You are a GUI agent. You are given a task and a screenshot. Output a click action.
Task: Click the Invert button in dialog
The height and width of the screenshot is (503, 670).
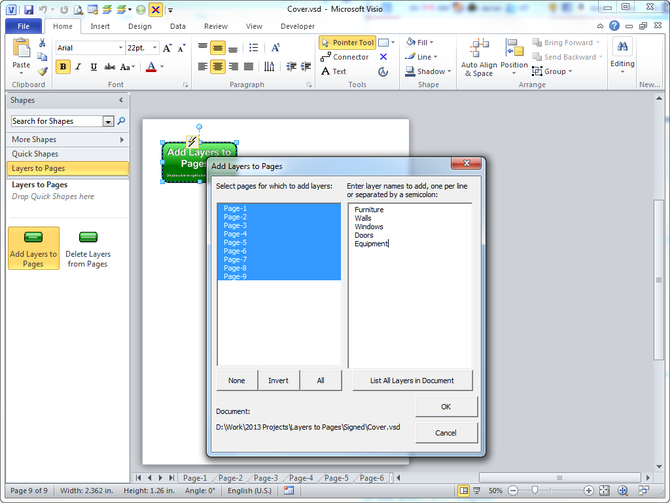point(279,380)
